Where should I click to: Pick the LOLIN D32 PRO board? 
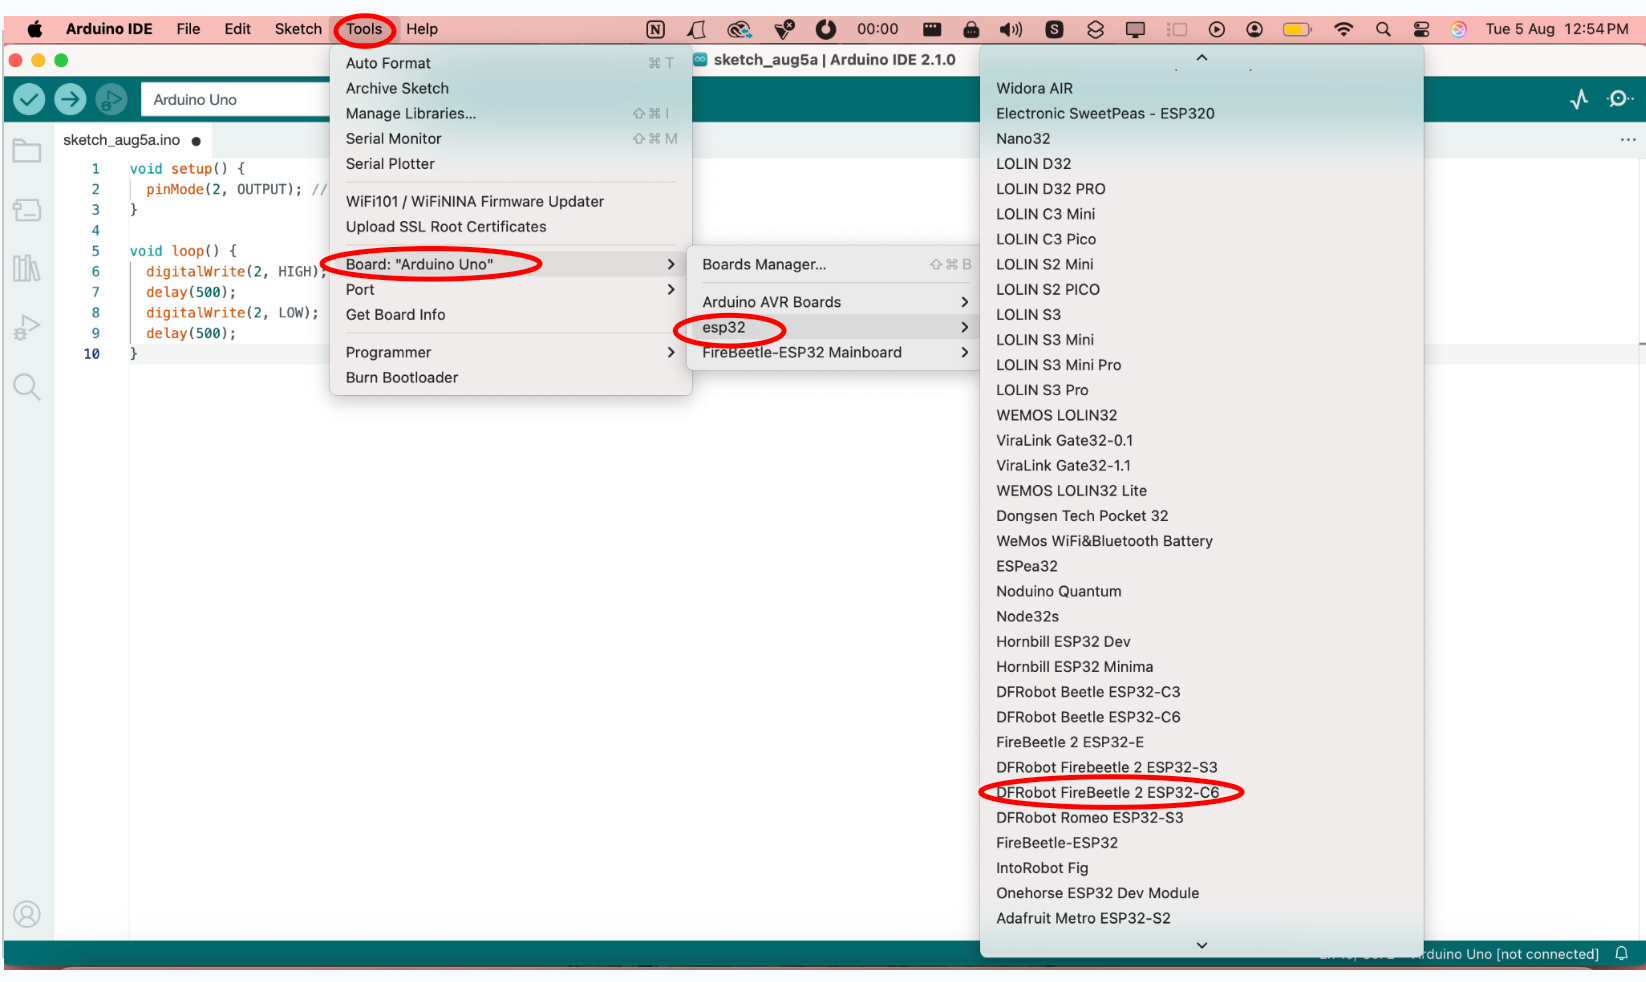tap(1202, 189)
